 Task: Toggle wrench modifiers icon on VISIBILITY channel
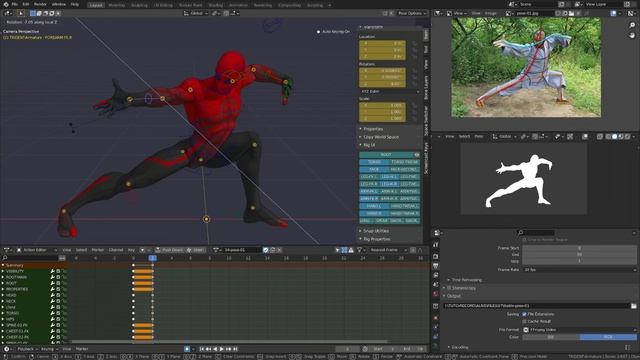(x=52, y=271)
